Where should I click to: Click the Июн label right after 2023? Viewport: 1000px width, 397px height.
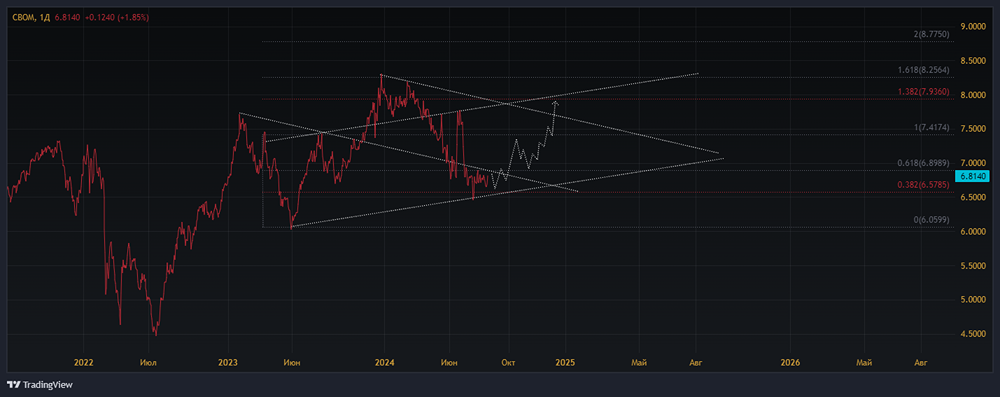[x=292, y=363]
